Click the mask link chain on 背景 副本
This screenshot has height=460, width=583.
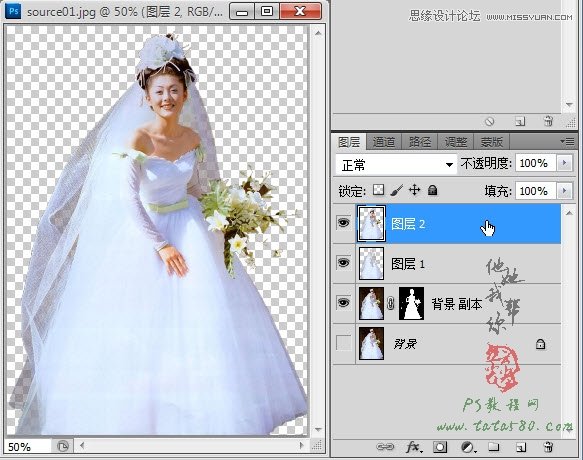pyautogui.click(x=390, y=303)
